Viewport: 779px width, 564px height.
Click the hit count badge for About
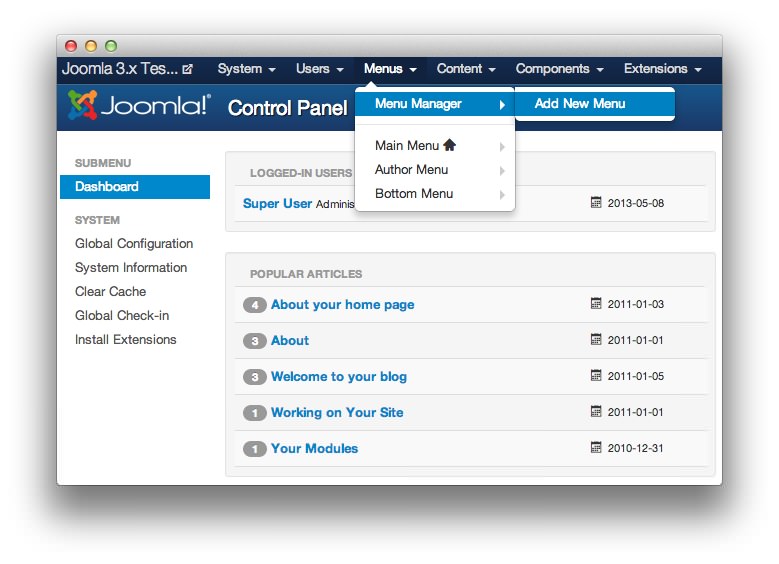255,341
